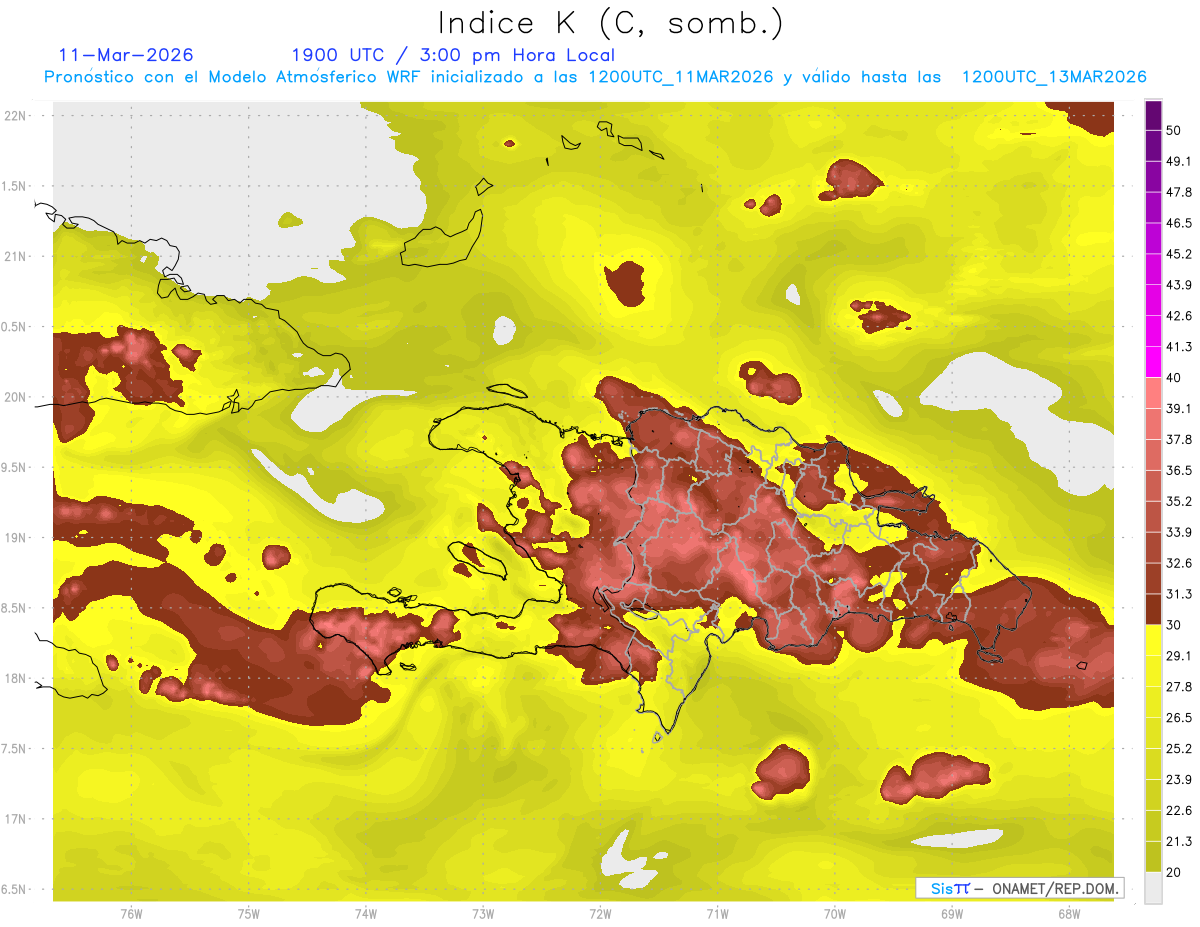This screenshot has width=1200, height=927.
Task: Click the '71W' longitude label
Action: click(717, 914)
